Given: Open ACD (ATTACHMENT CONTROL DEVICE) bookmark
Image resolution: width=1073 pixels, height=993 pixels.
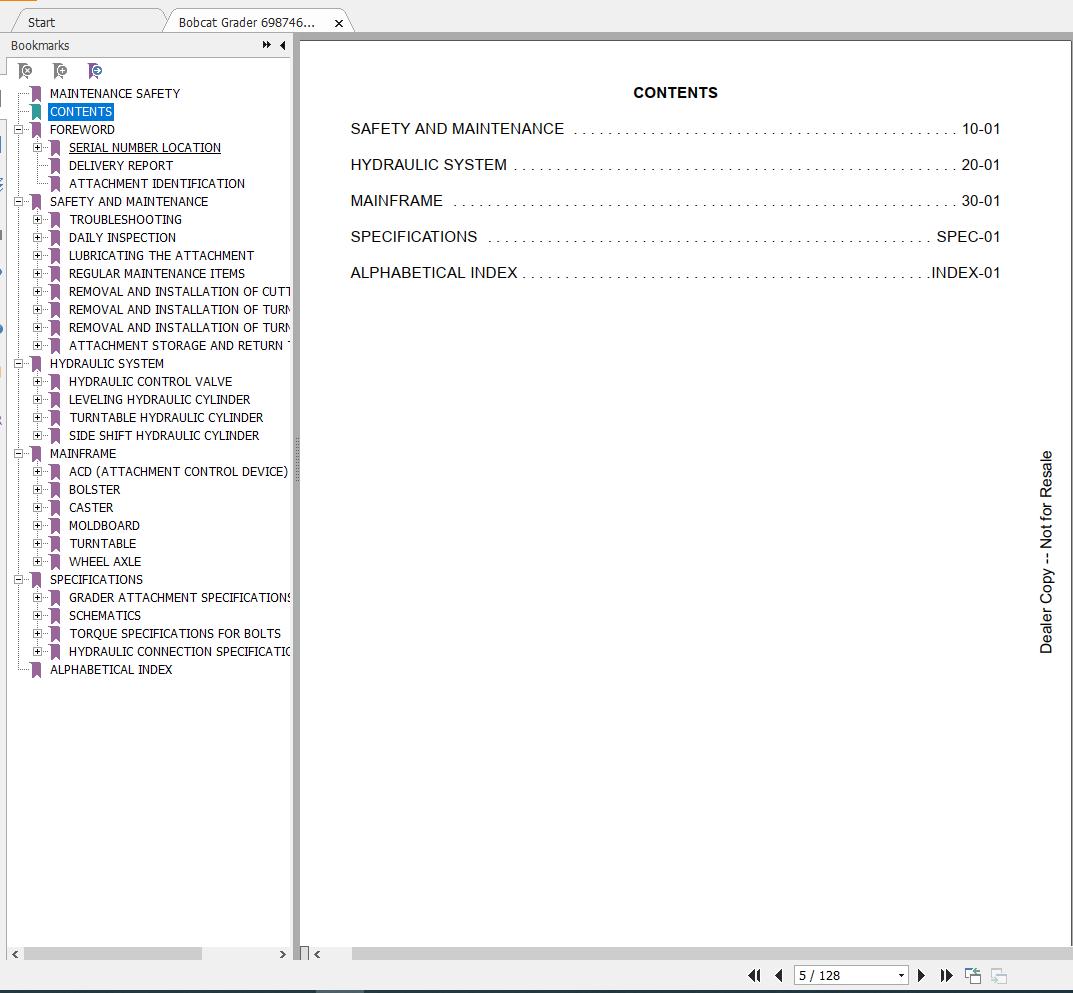Looking at the screenshot, I should click(178, 472).
